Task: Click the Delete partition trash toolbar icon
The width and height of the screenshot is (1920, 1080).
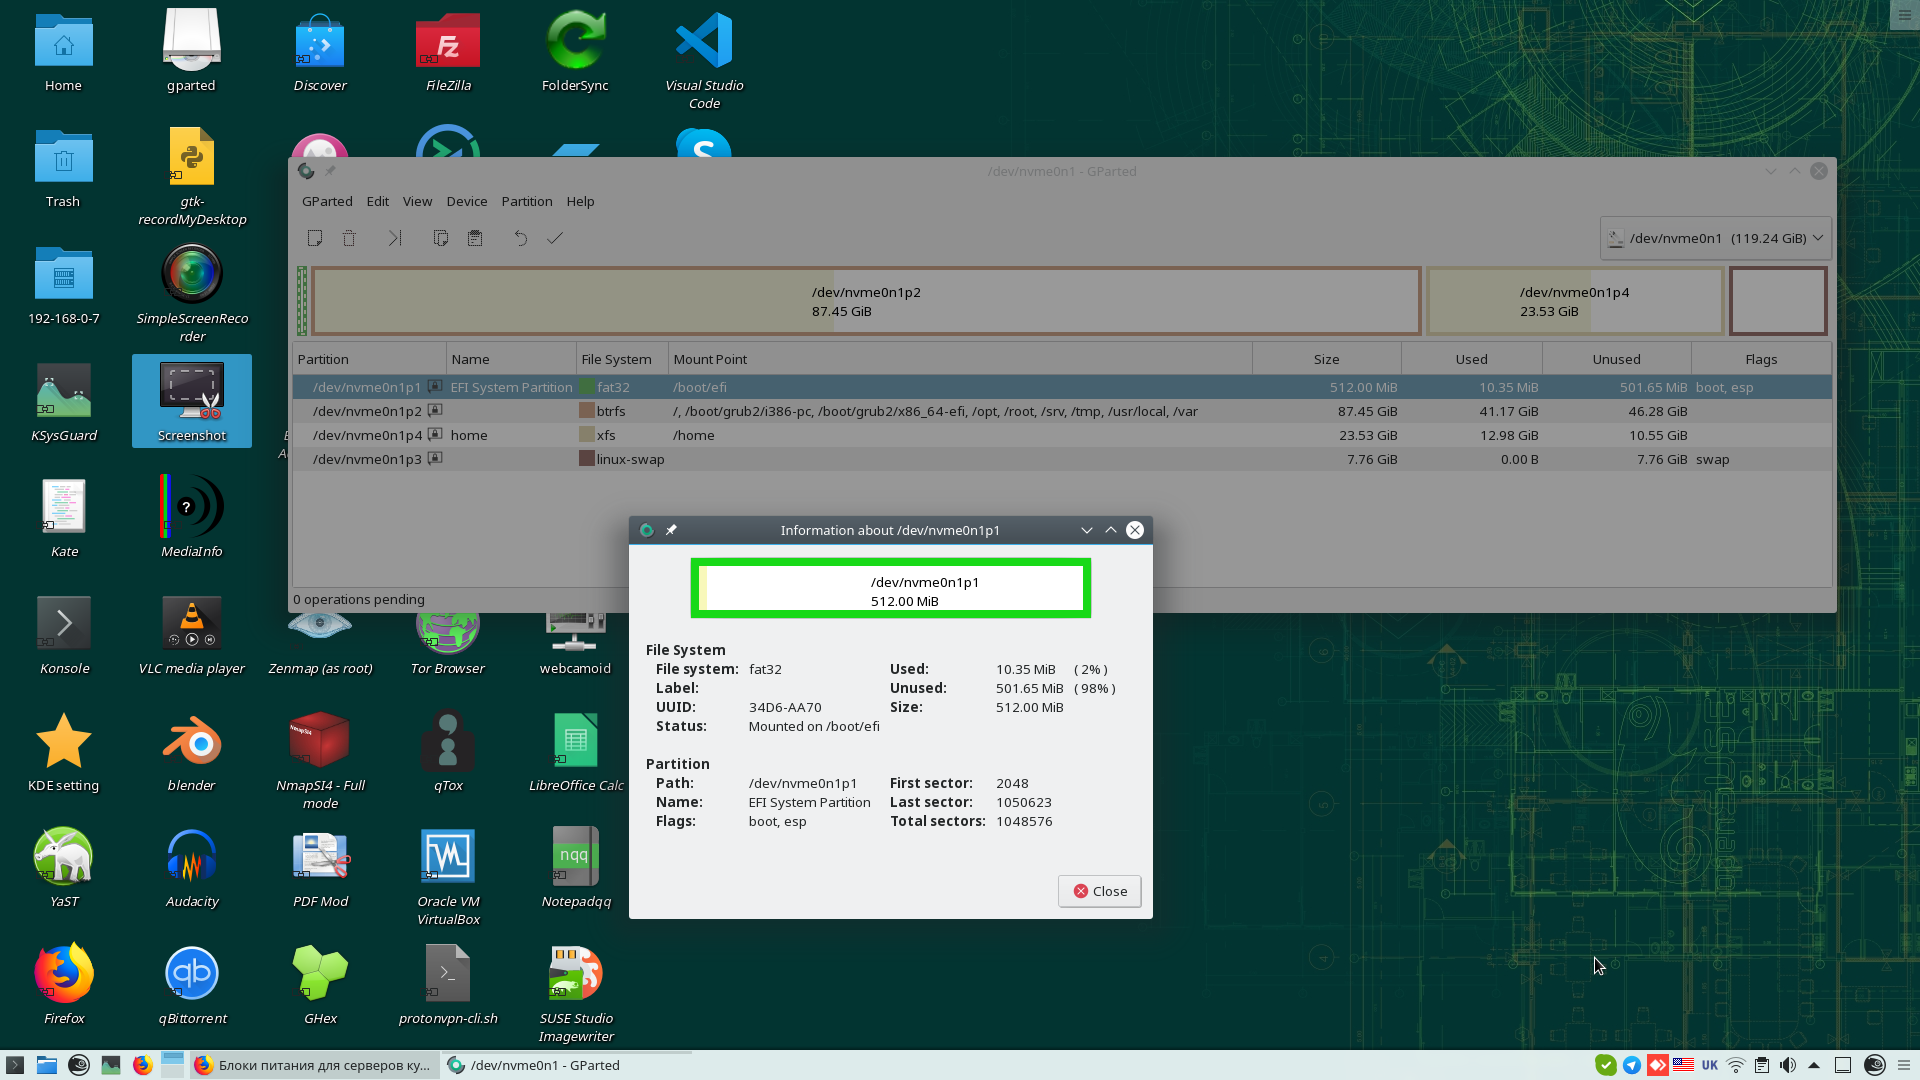Action: [349, 238]
